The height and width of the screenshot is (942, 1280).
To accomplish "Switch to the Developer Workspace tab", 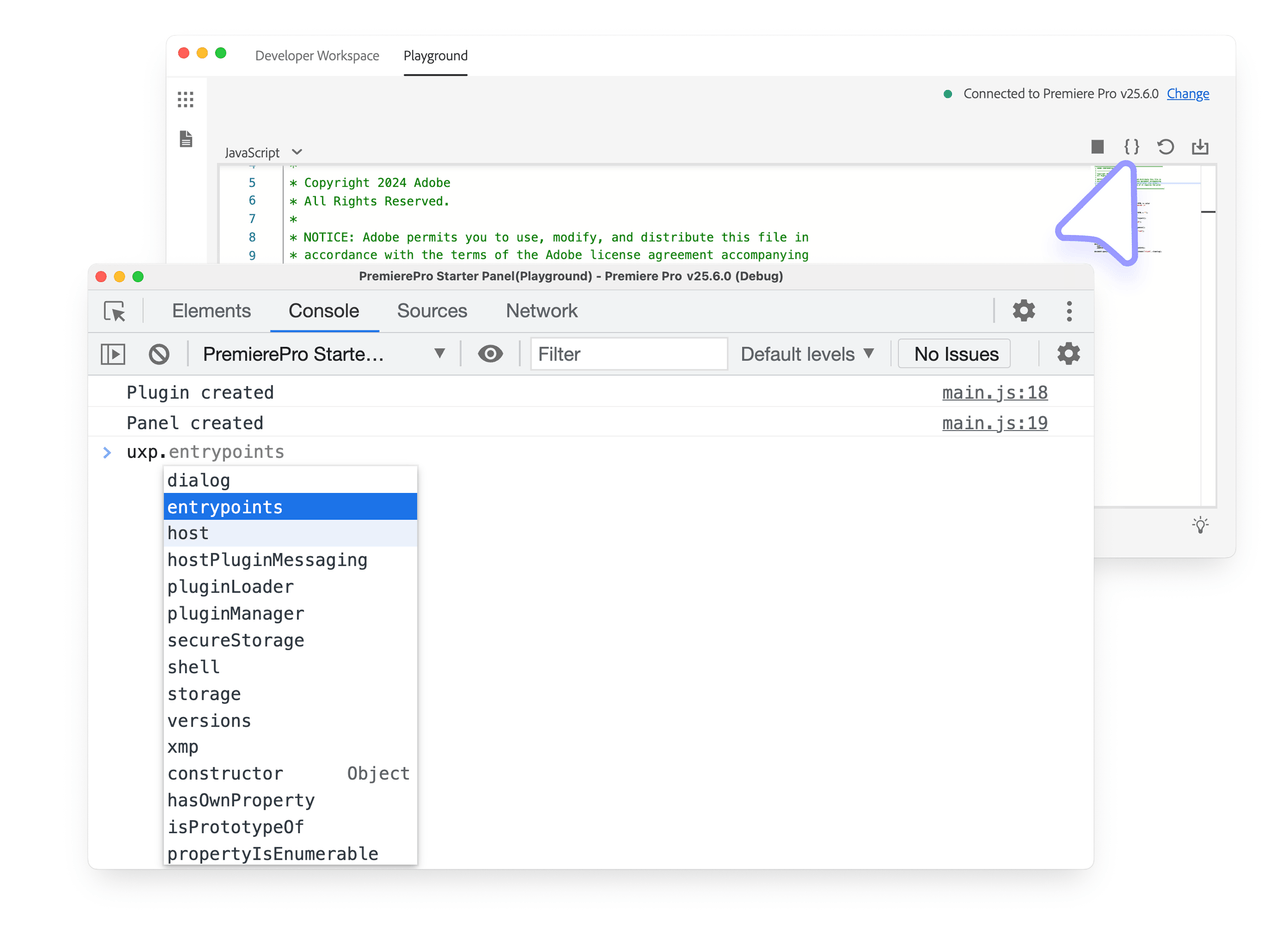I will click(317, 56).
